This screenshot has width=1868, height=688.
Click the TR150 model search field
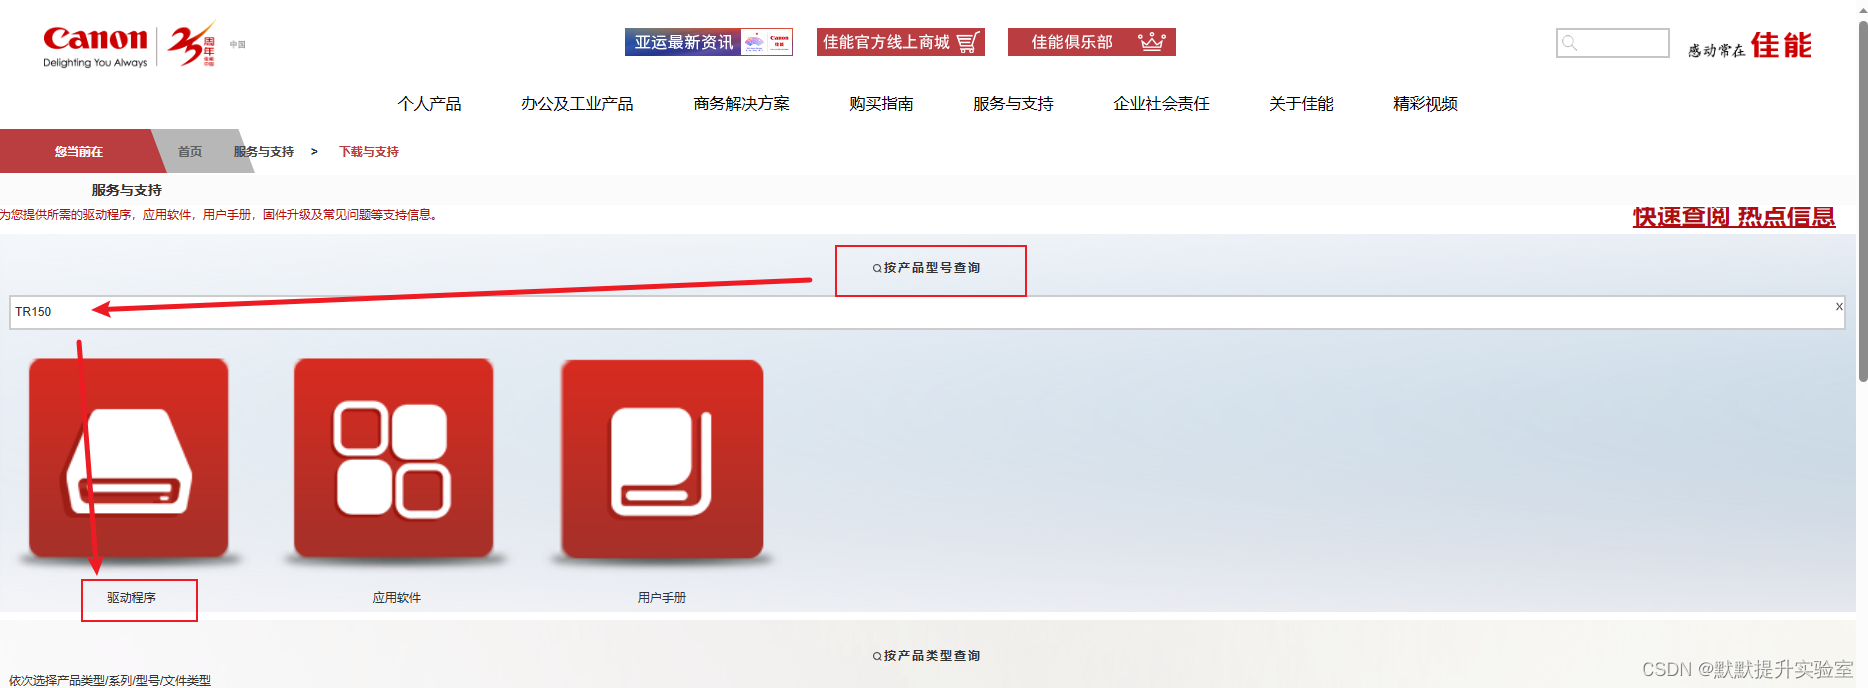927,312
